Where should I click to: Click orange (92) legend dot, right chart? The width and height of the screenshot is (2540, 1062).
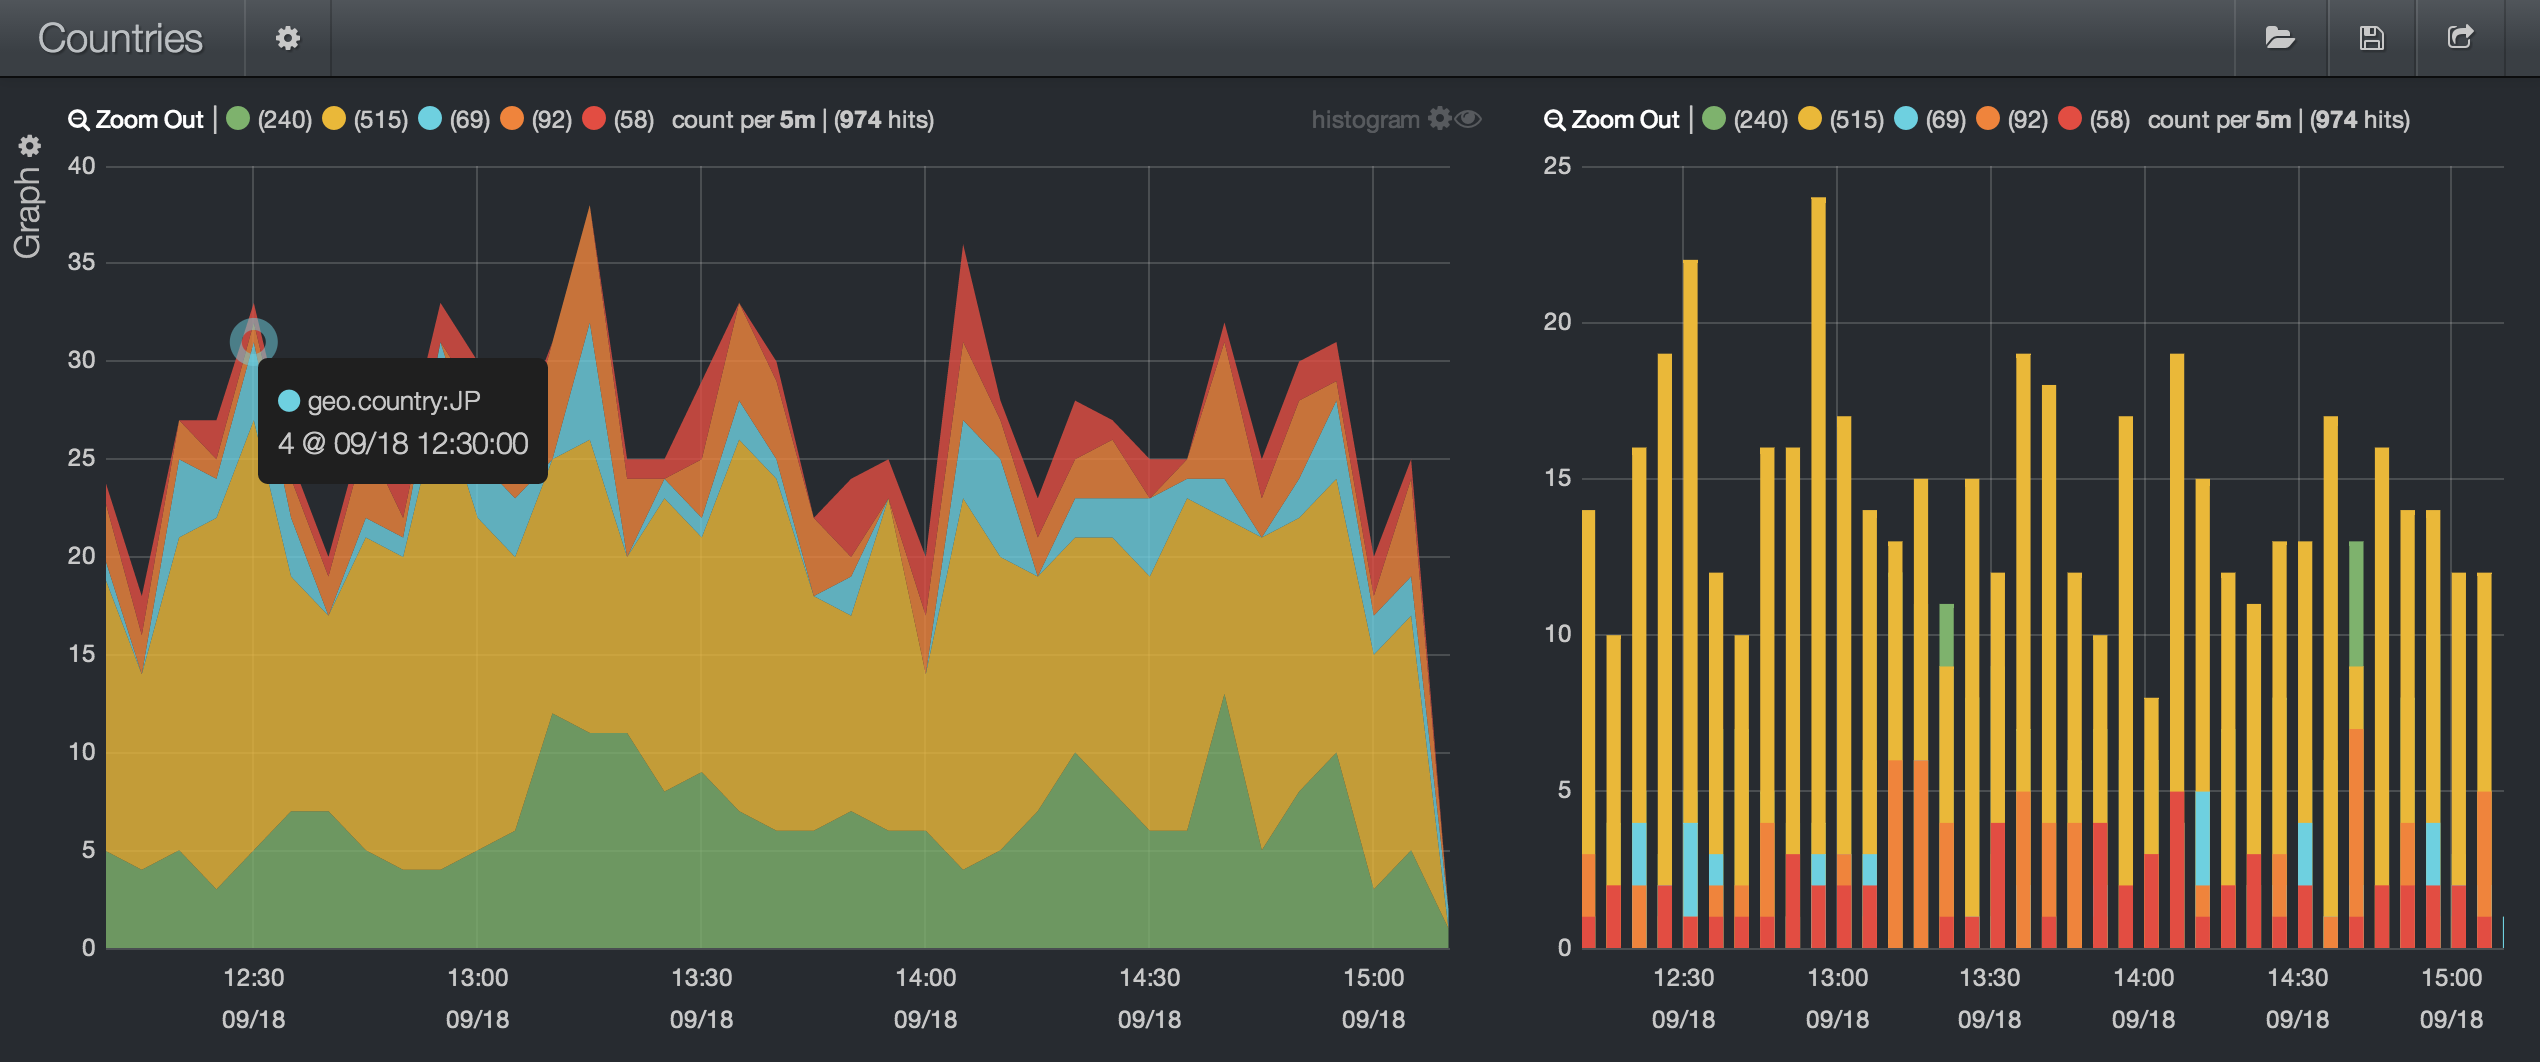click(x=1988, y=119)
